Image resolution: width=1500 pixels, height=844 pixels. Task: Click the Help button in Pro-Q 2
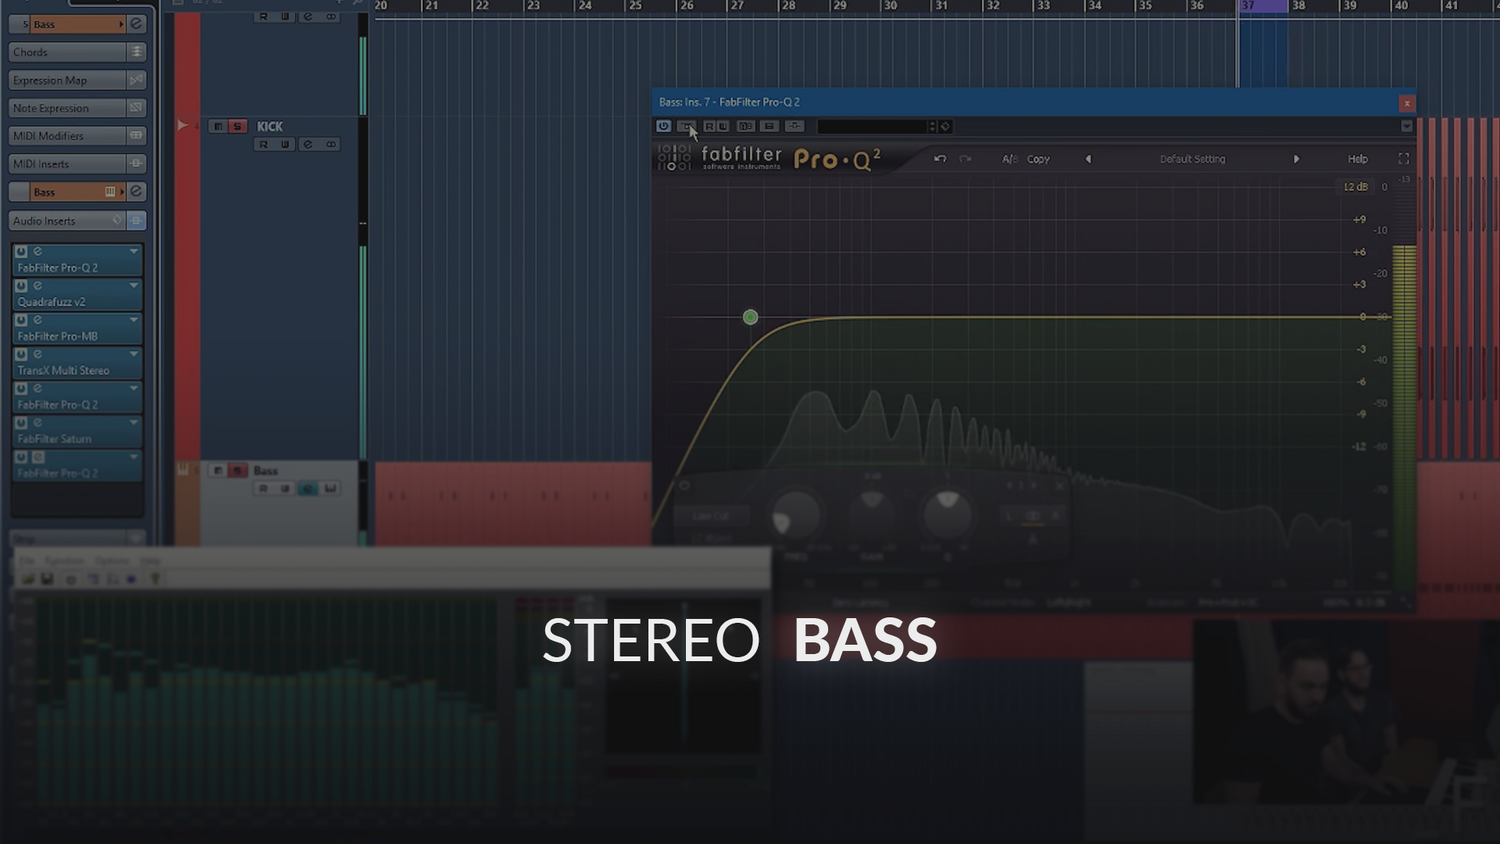tap(1357, 159)
